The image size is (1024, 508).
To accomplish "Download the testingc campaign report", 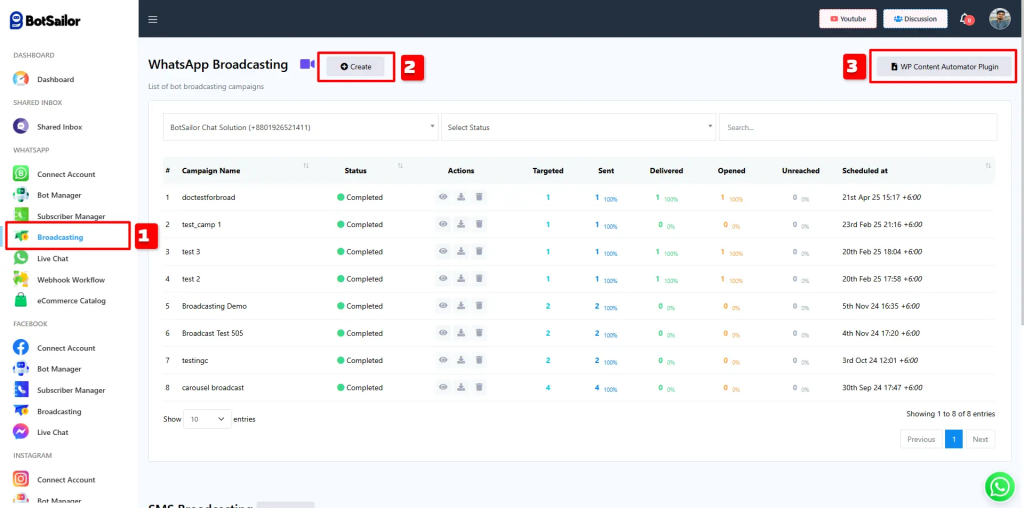I will (461, 360).
